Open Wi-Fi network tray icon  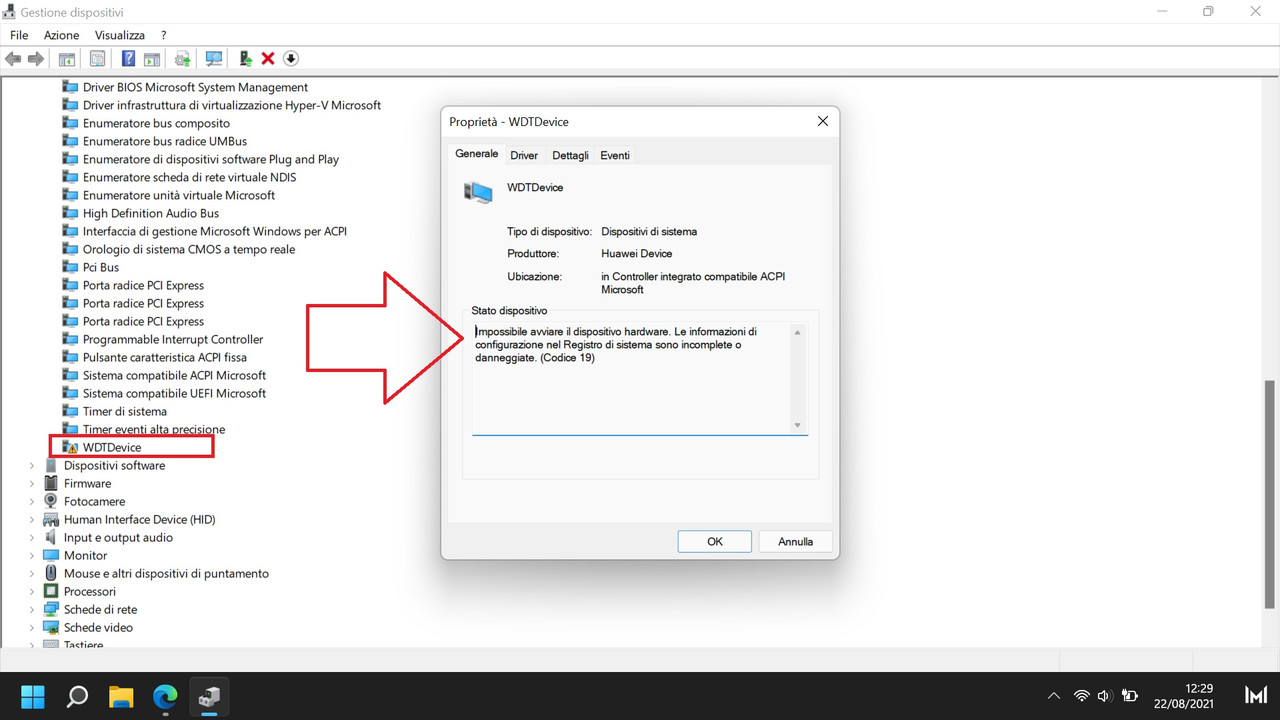click(x=1081, y=696)
